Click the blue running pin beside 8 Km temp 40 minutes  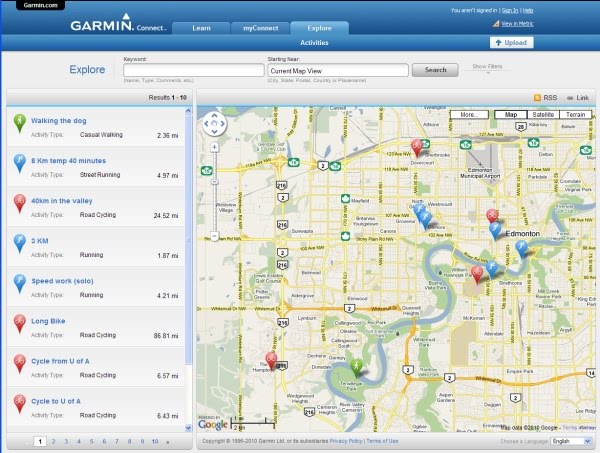(20, 163)
